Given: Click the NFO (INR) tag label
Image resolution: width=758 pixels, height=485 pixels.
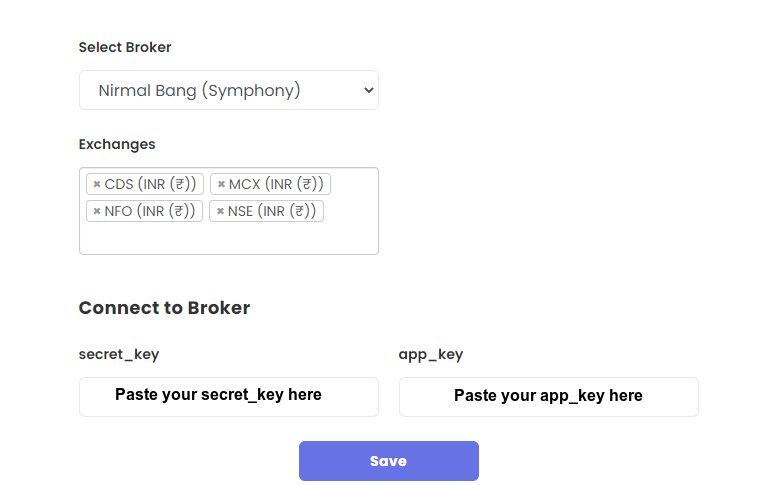Looking at the screenshot, I should tap(150, 211).
